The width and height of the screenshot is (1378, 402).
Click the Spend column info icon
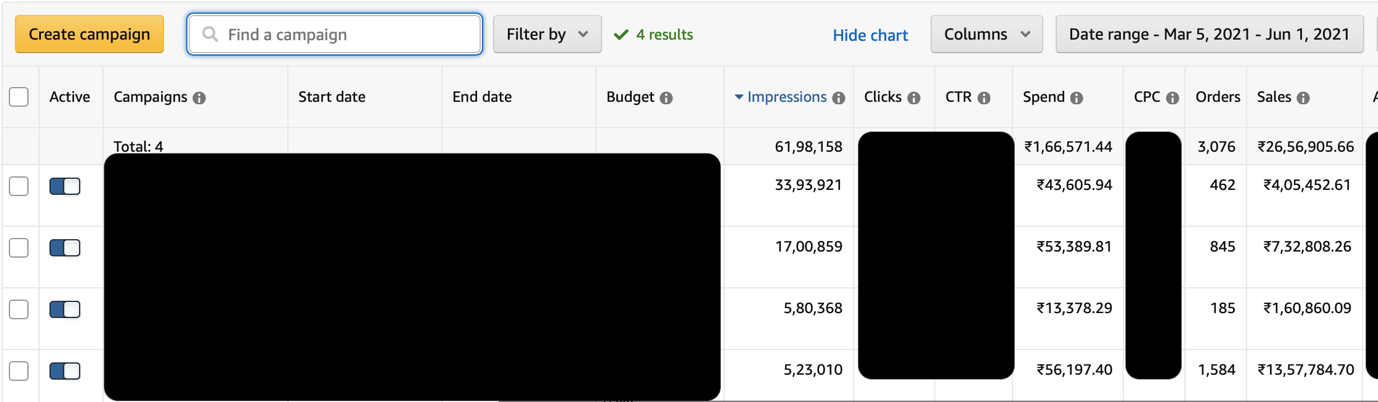coord(1077,98)
